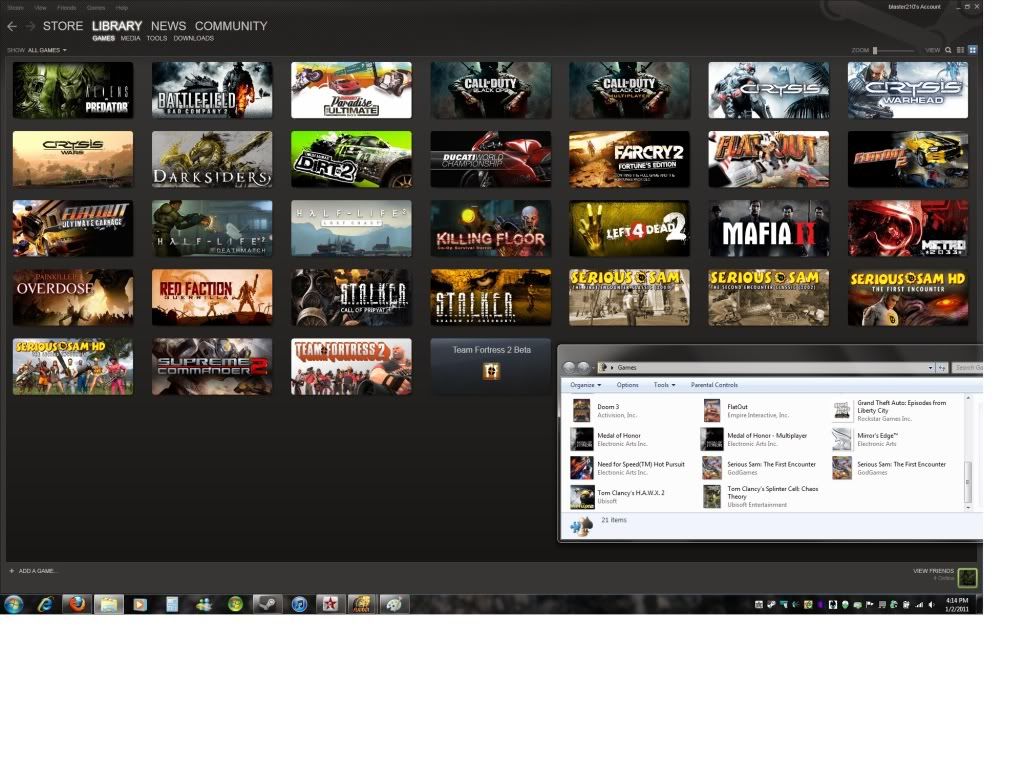Viewport: 1024px width, 768px height.
Task: Select Red Faction Guerrilla tile
Action: 212,297
